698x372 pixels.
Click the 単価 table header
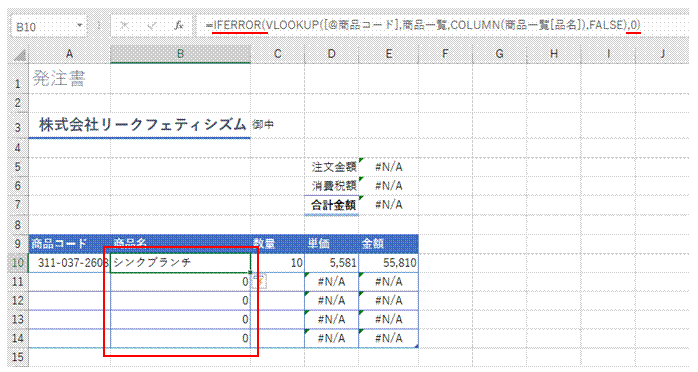coord(331,244)
